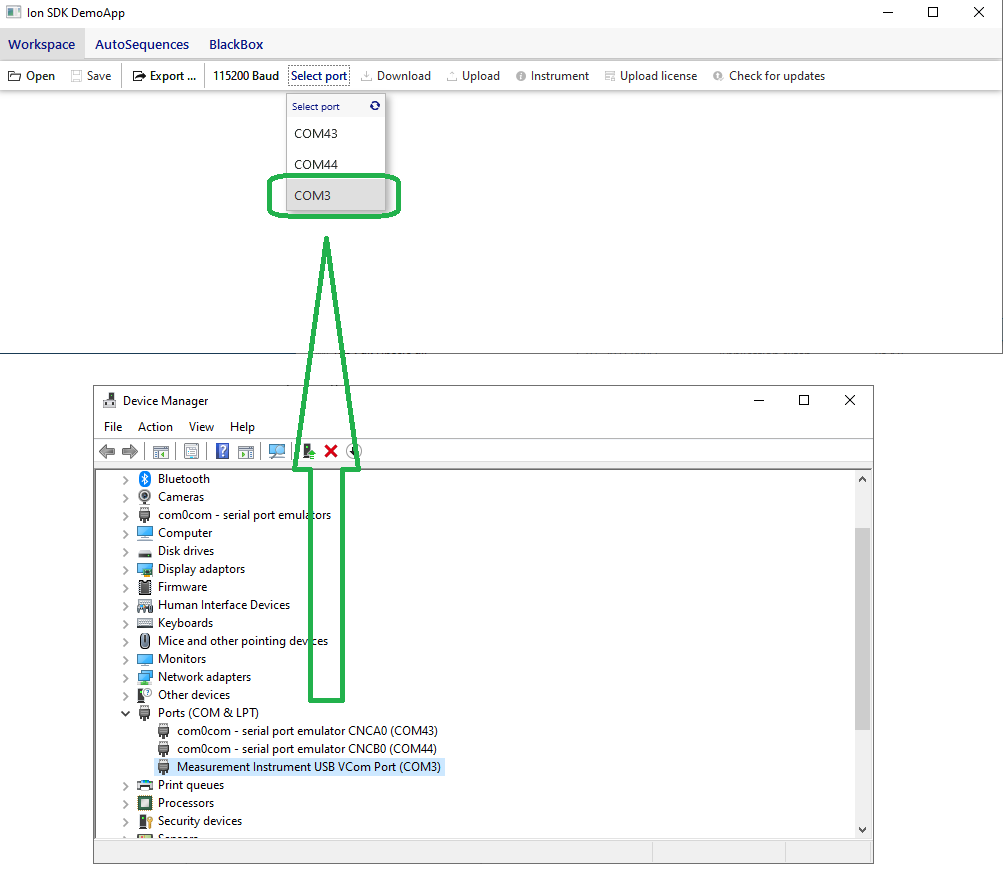Click the Export button

pyautogui.click(x=164, y=76)
